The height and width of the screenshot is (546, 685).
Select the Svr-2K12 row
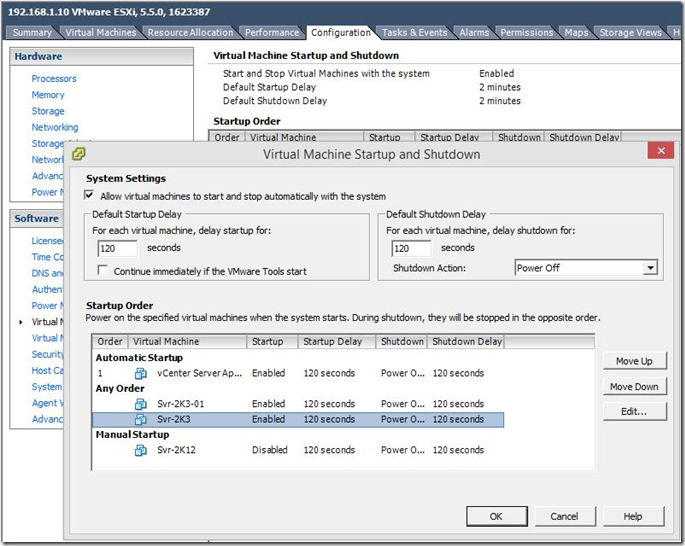coord(298,450)
